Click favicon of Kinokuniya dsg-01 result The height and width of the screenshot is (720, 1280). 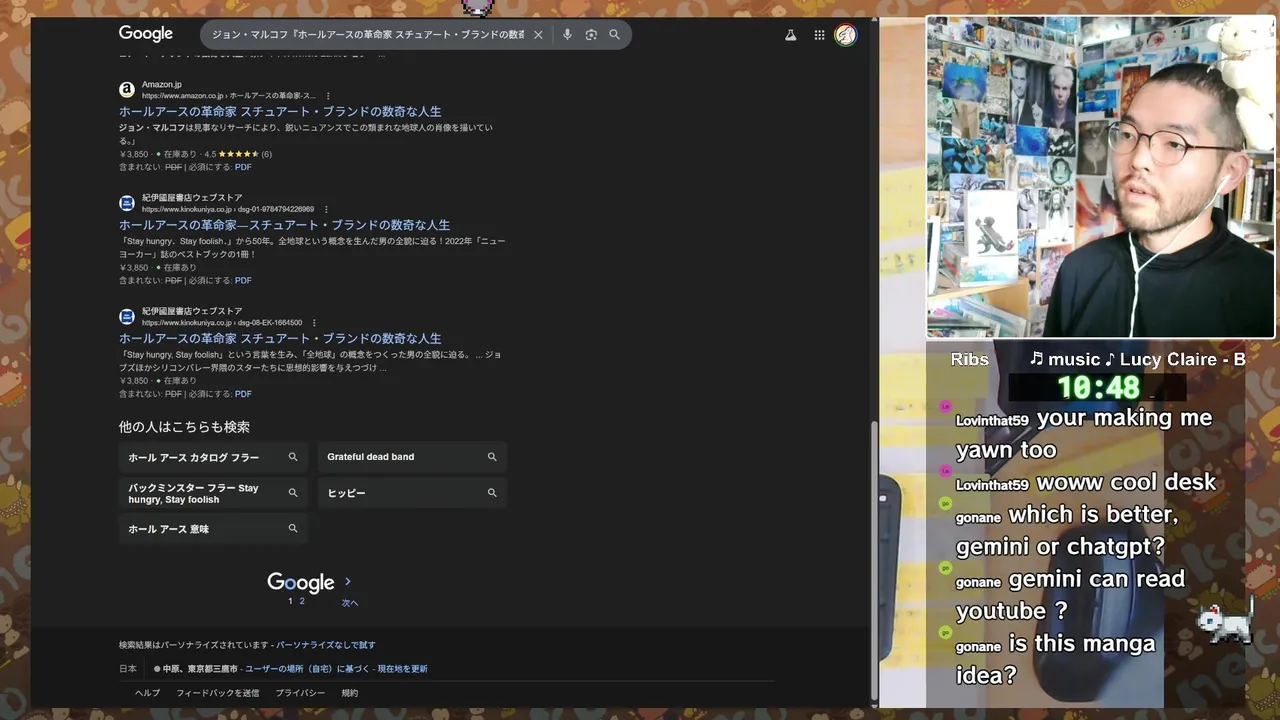(127, 203)
